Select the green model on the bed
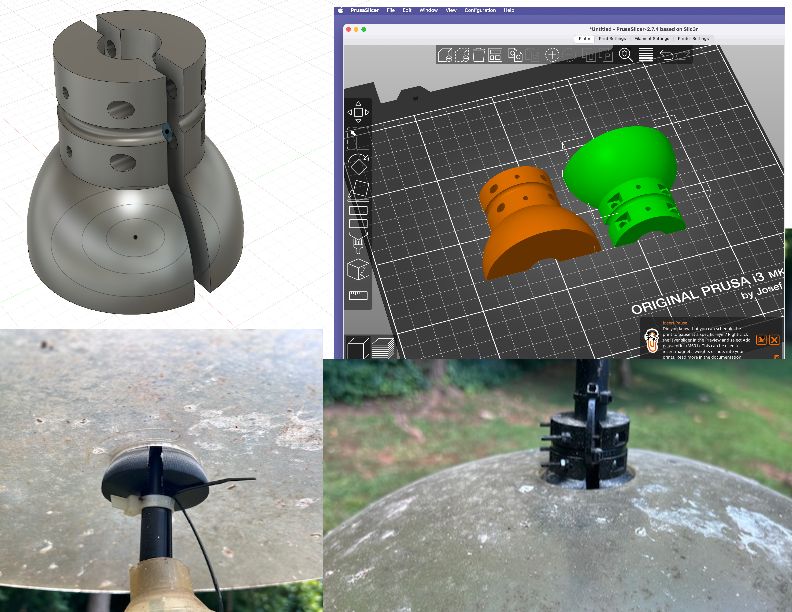Screen dimensions: 792x612 (x=624, y=186)
